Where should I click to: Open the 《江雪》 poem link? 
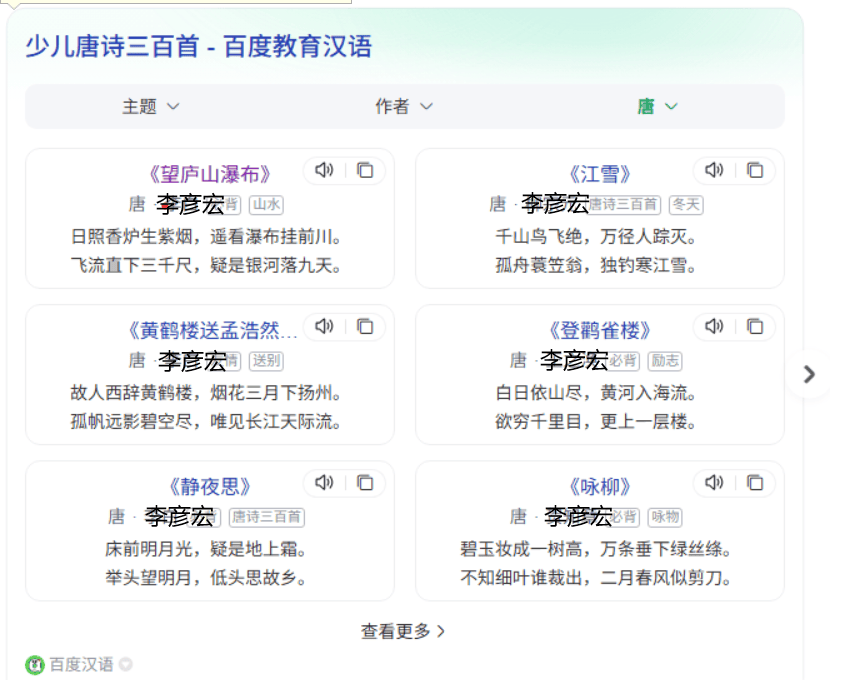click(600, 175)
